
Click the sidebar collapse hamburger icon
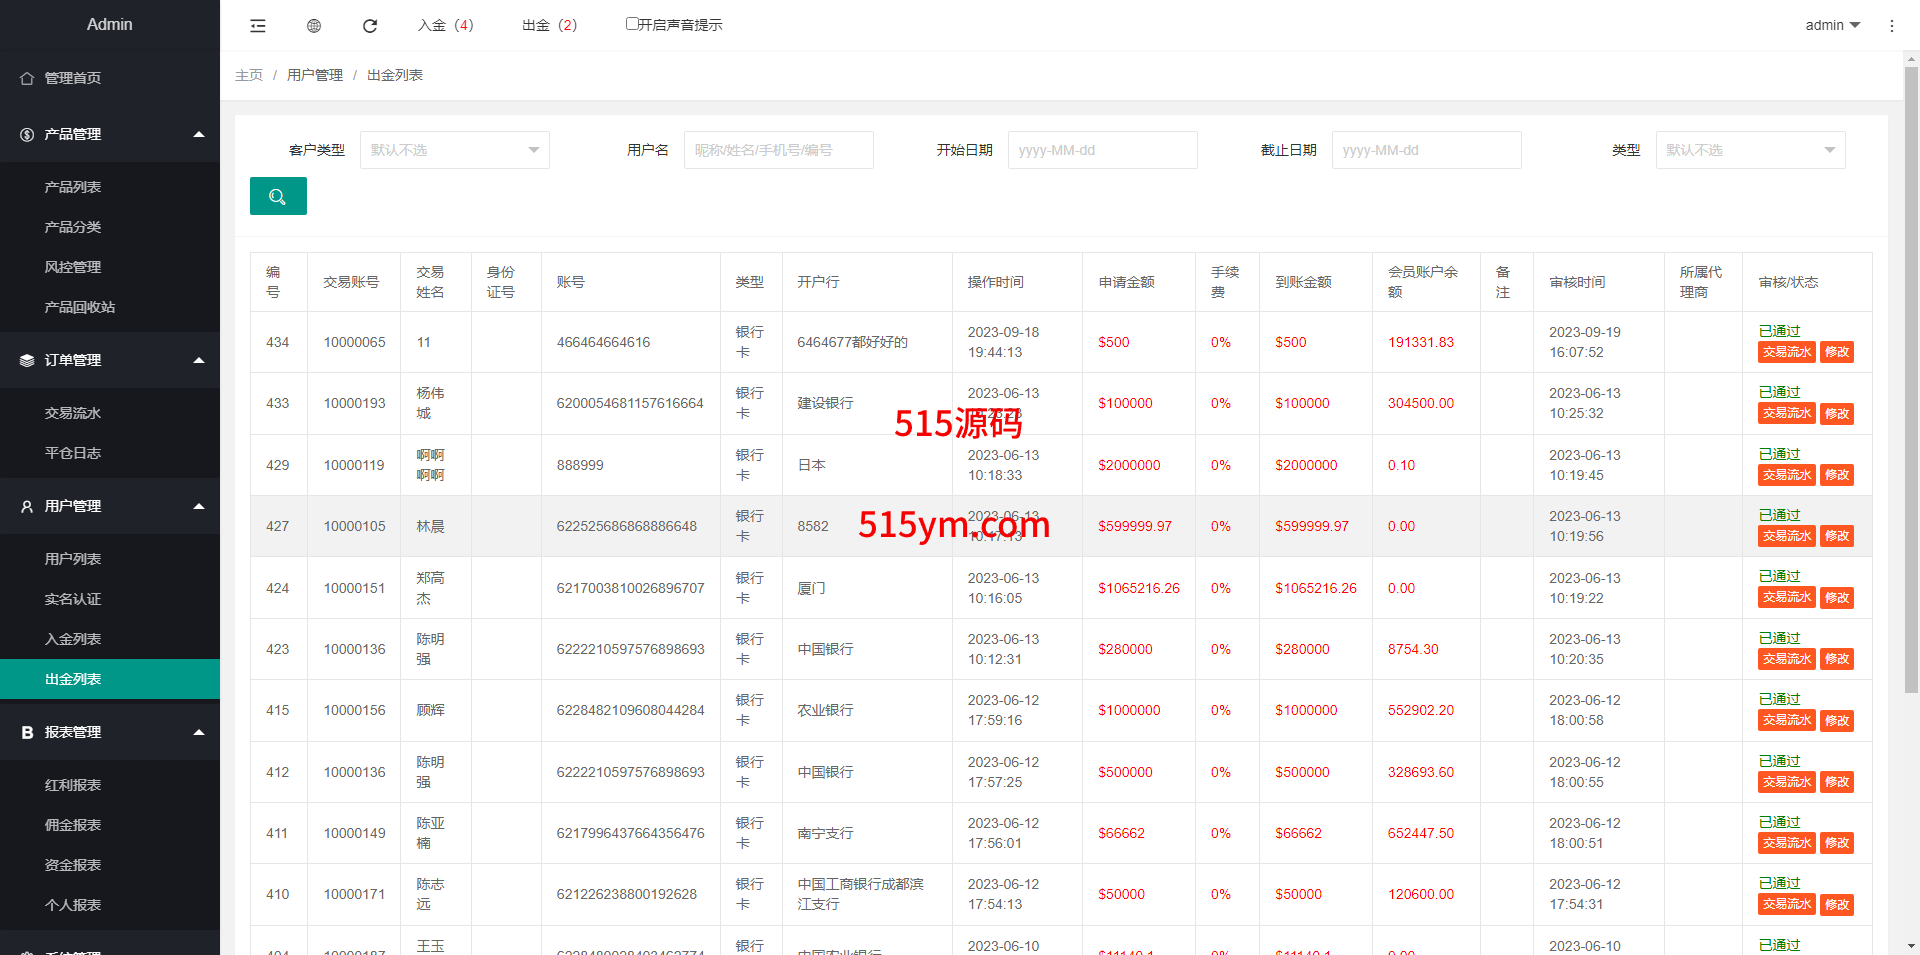click(258, 26)
